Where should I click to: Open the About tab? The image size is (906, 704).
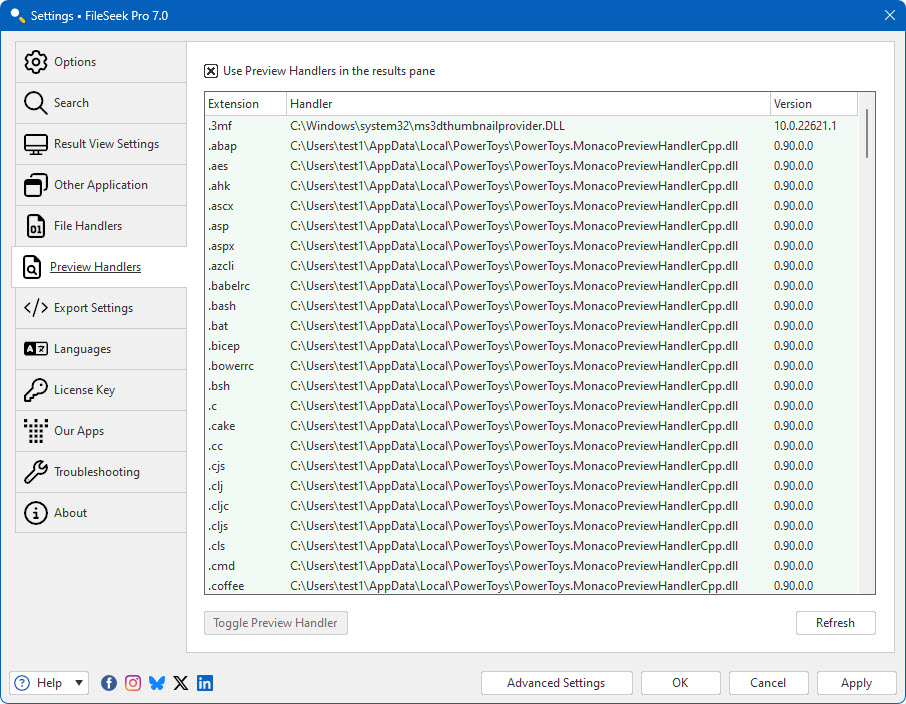click(x=101, y=513)
